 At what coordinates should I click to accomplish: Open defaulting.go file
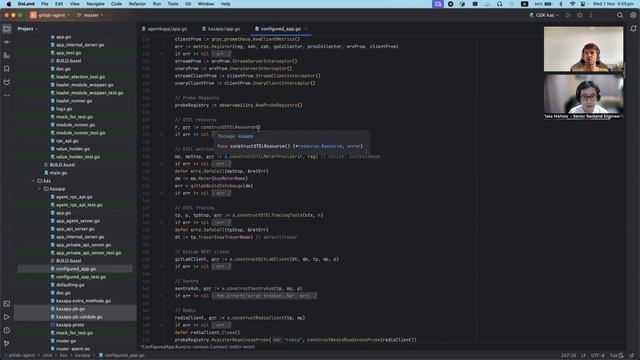[70, 285]
